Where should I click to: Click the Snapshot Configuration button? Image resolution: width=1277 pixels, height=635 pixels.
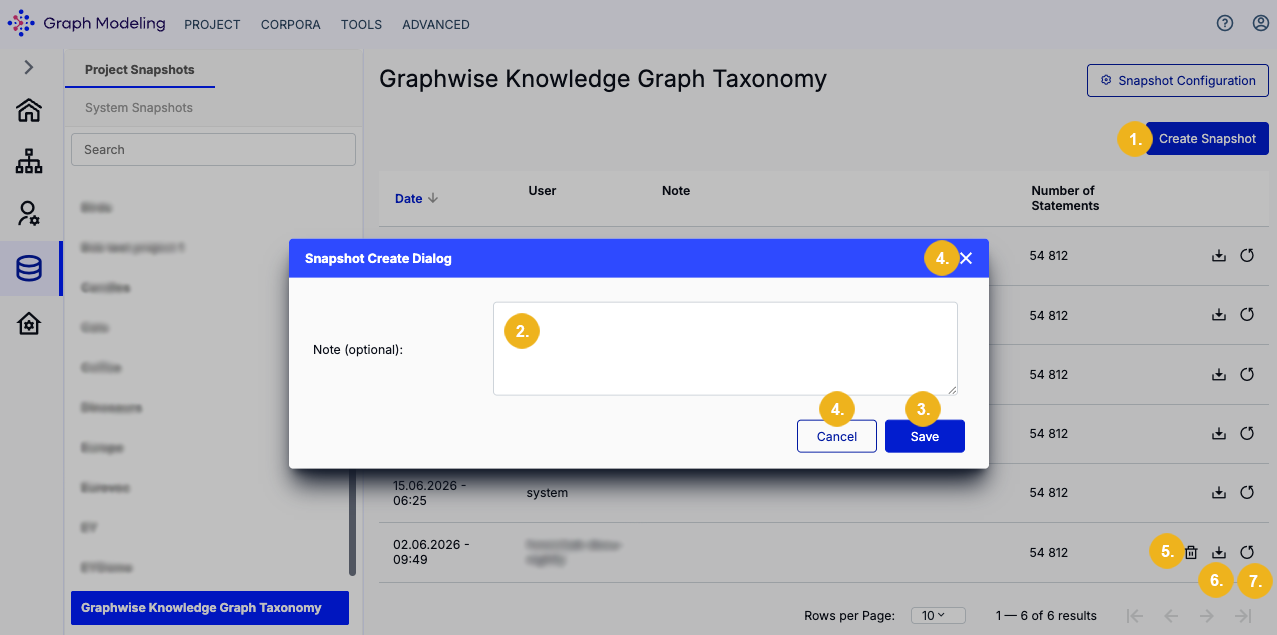[1178, 81]
